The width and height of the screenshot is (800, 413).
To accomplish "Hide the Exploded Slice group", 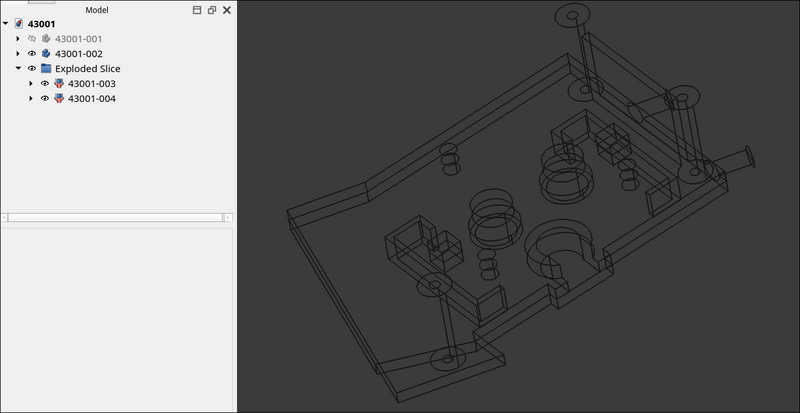I will tap(32, 69).
